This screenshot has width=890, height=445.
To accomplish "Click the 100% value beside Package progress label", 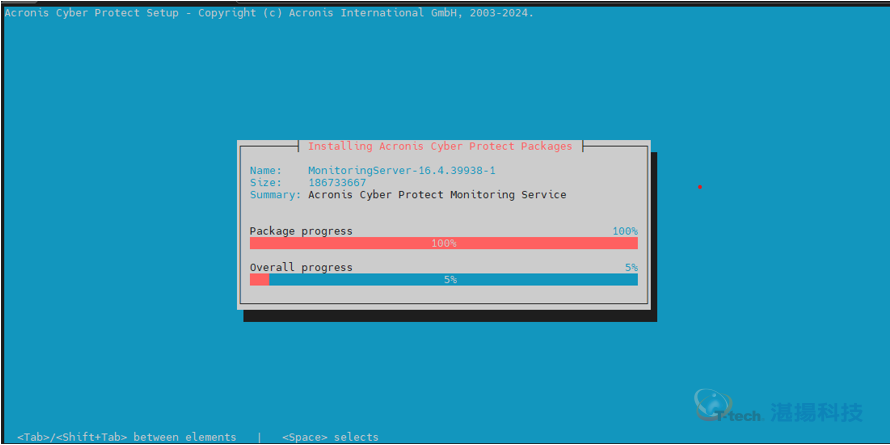I will pos(625,231).
